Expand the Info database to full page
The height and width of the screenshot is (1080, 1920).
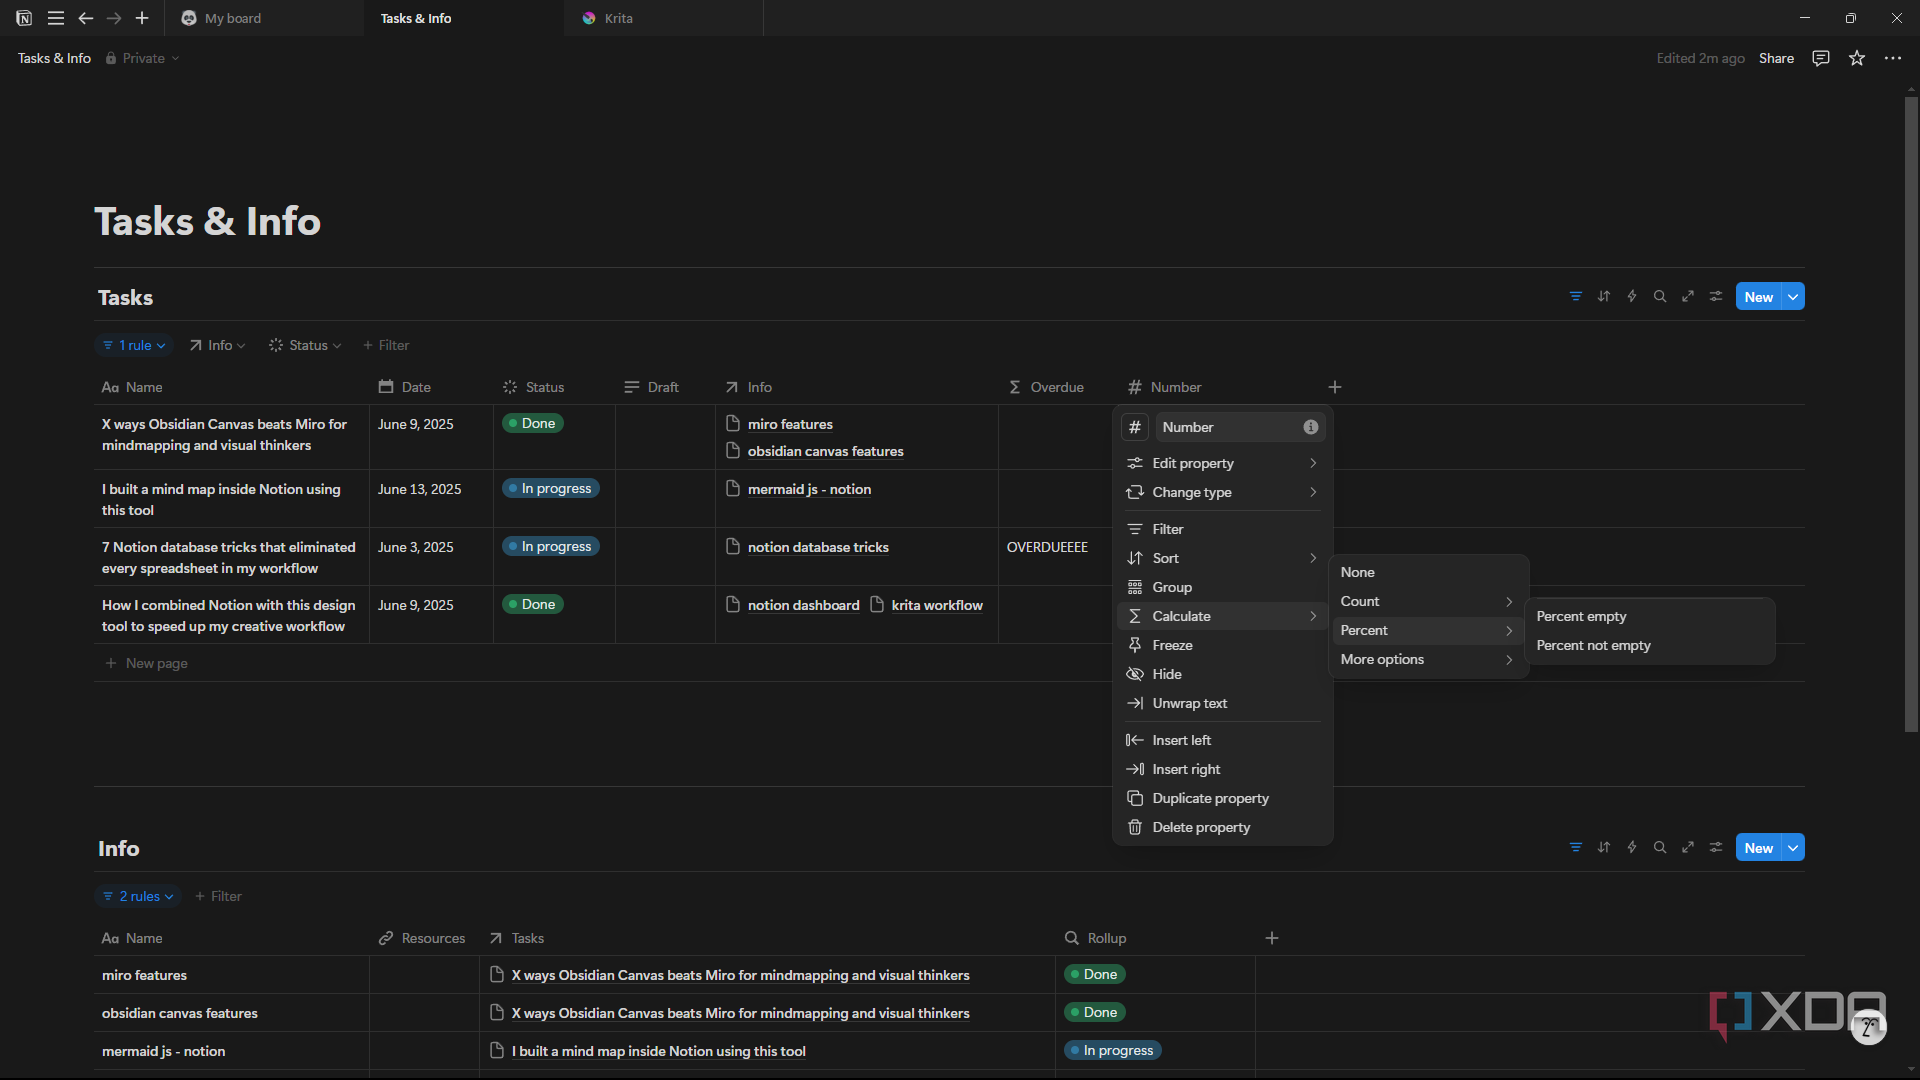(x=1688, y=848)
